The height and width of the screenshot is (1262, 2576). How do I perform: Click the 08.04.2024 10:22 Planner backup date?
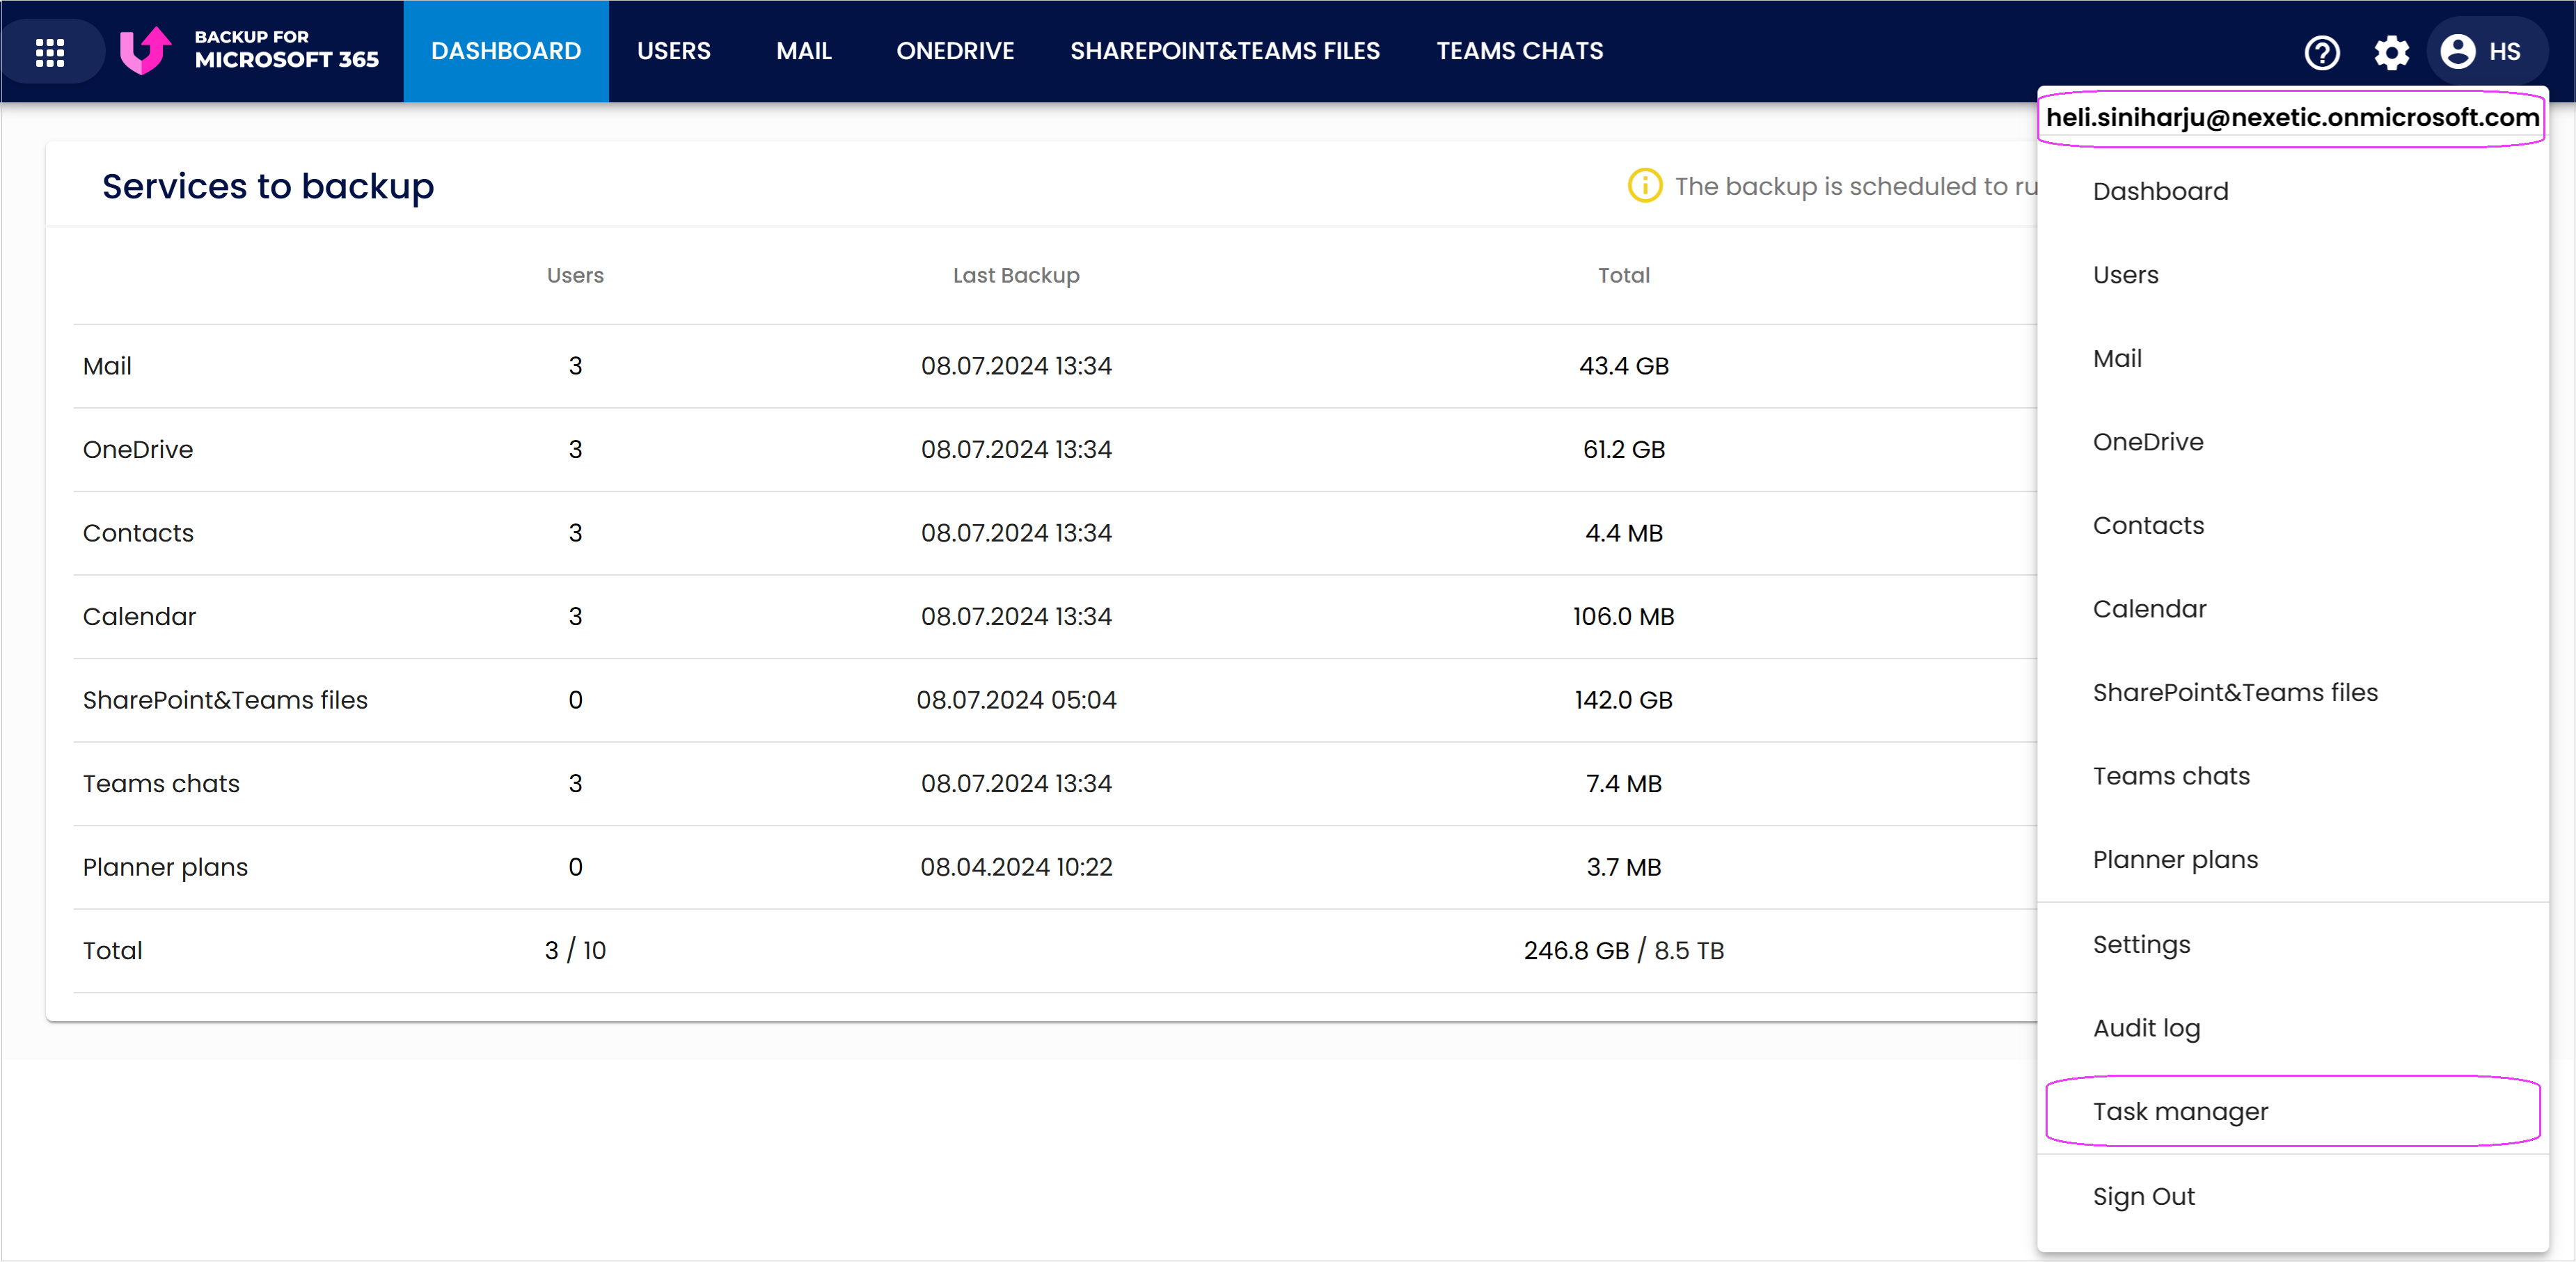(x=1016, y=867)
